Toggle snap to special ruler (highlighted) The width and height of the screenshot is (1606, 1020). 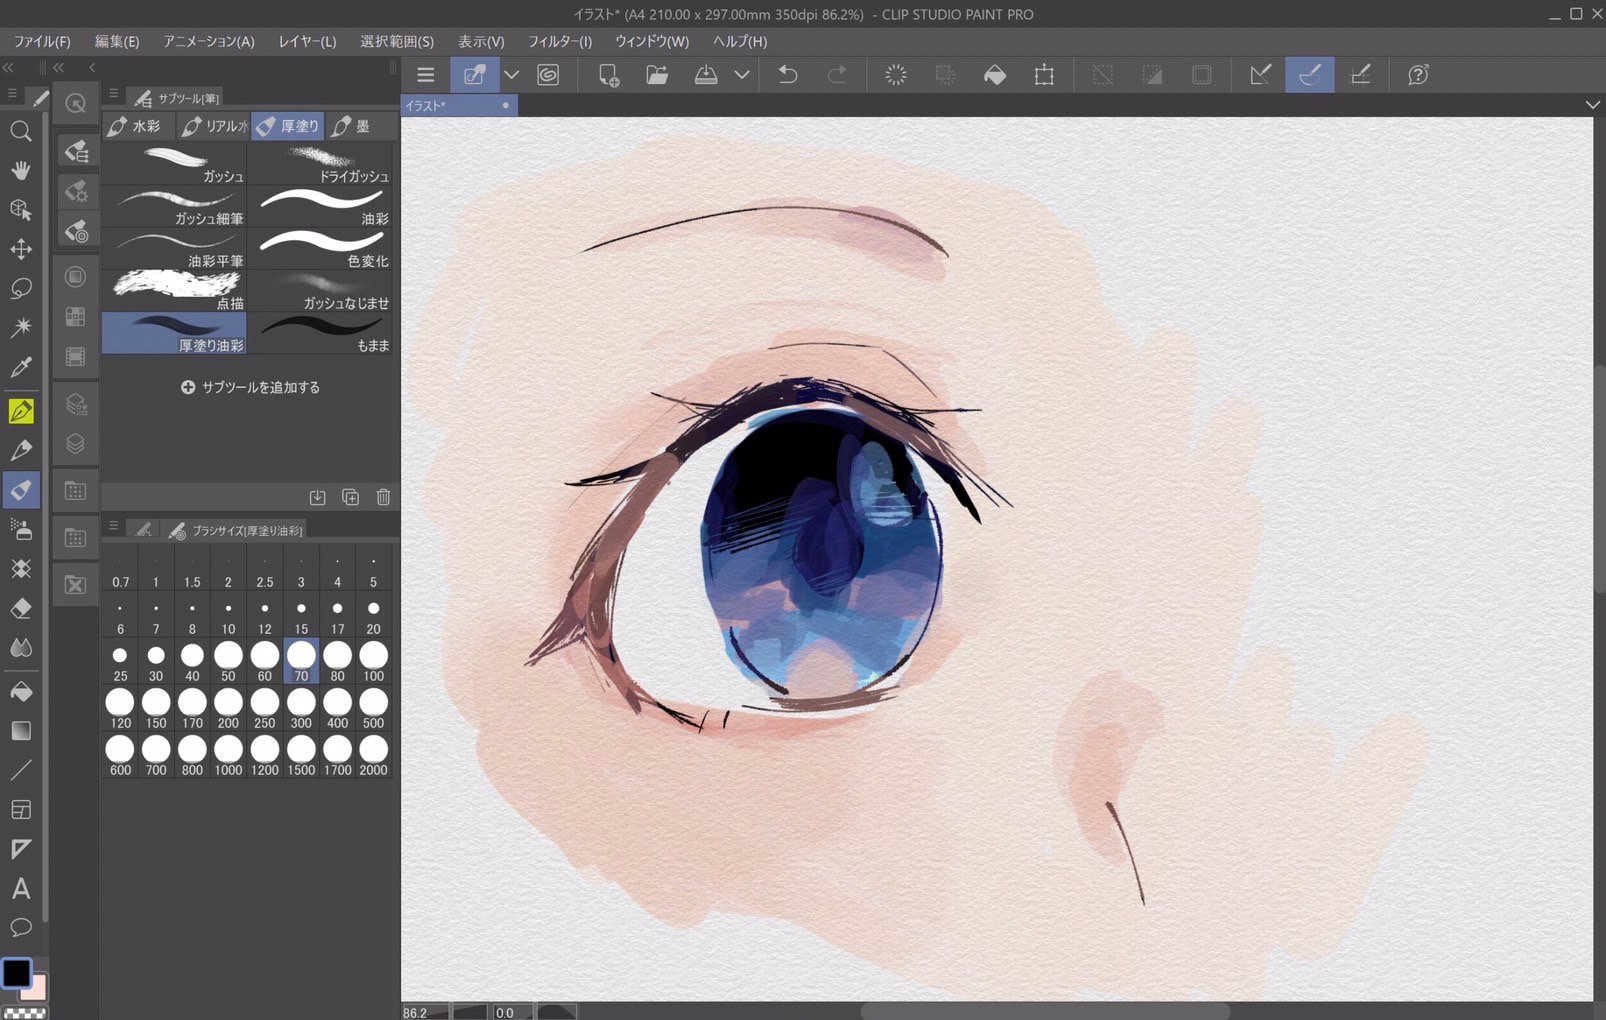point(1310,75)
